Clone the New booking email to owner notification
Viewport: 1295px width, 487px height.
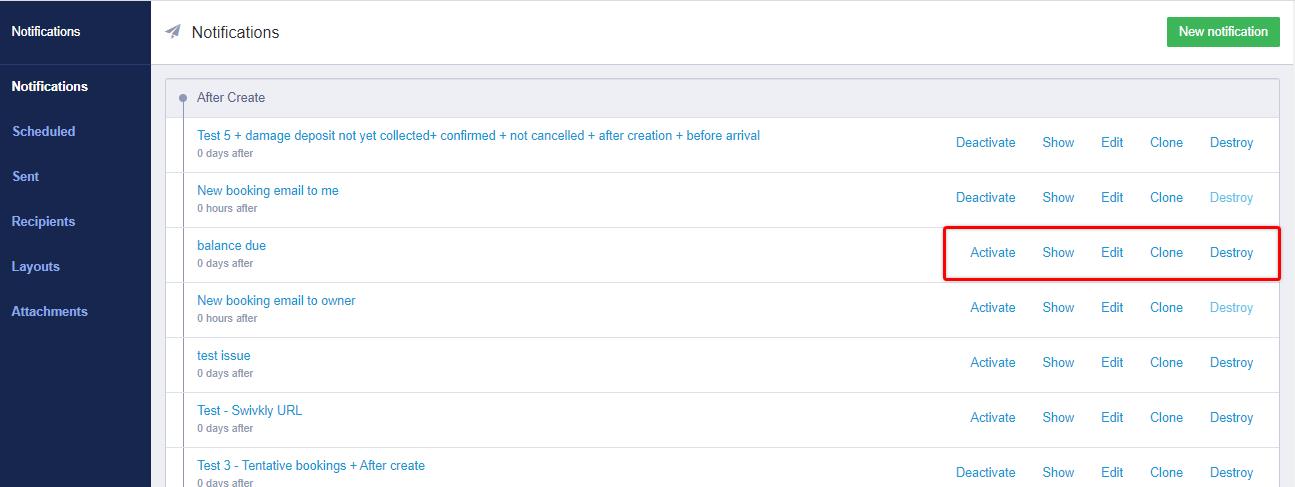(x=1166, y=308)
